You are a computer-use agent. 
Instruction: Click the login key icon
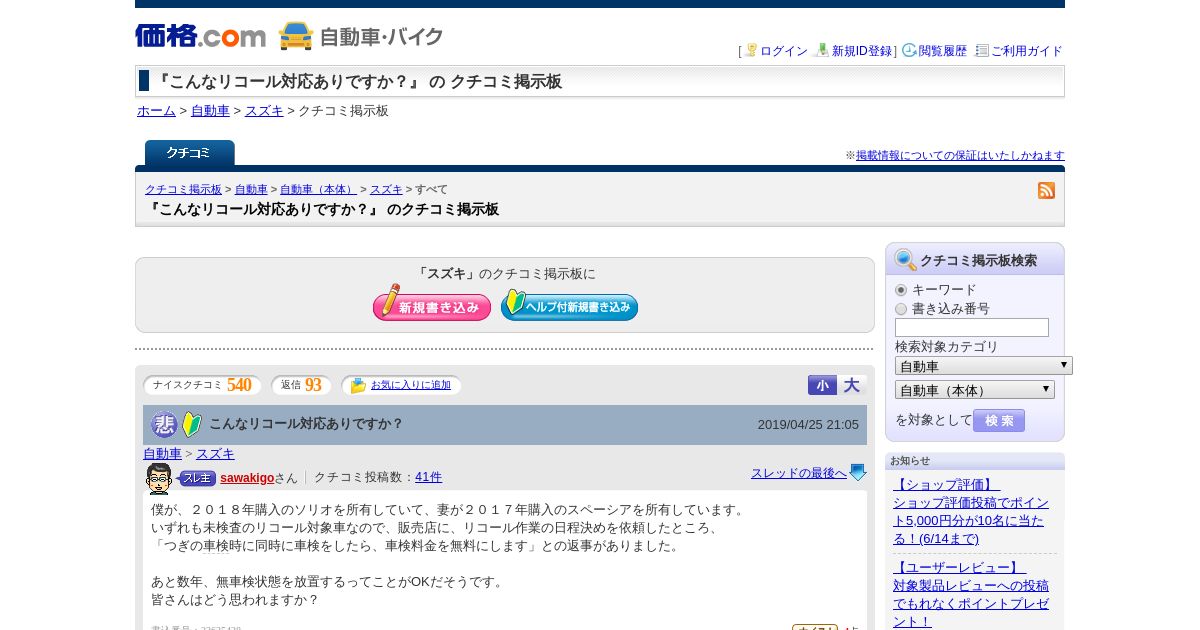pos(751,50)
